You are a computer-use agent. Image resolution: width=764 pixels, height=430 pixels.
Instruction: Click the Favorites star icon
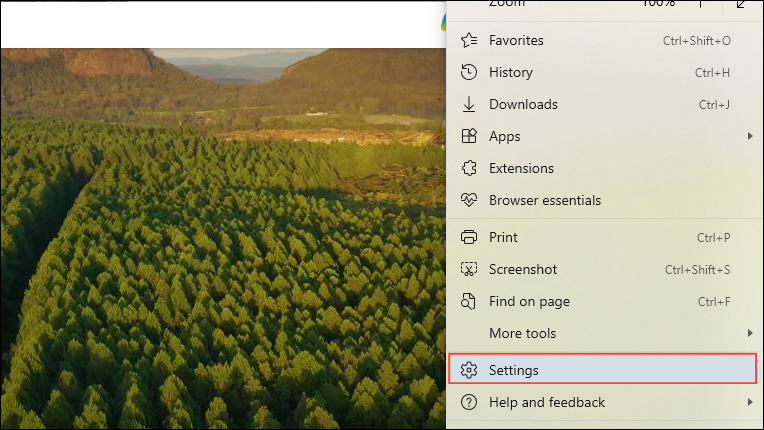pos(469,40)
